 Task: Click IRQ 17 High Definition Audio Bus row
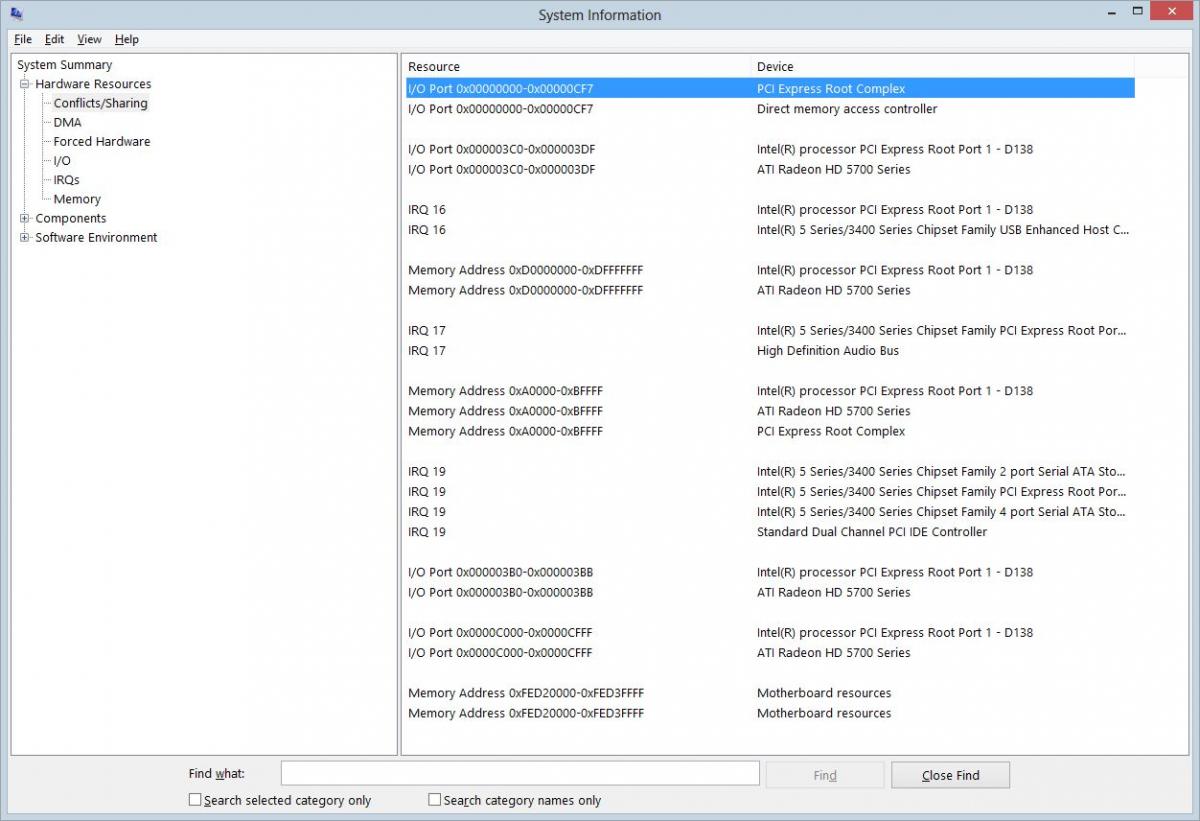click(x=769, y=351)
